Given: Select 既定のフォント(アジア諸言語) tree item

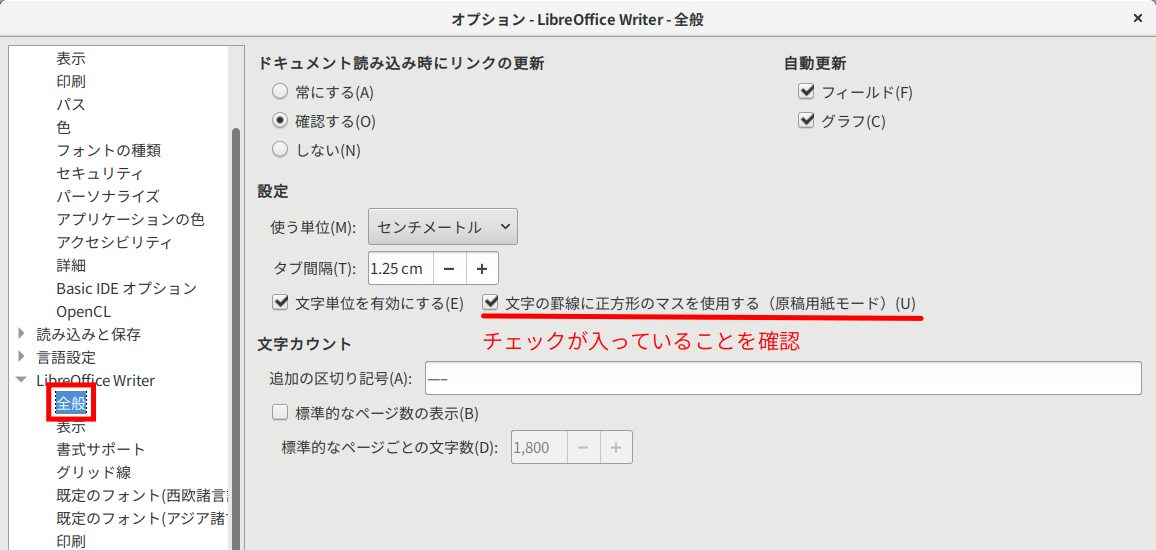Looking at the screenshot, I should point(142,518).
